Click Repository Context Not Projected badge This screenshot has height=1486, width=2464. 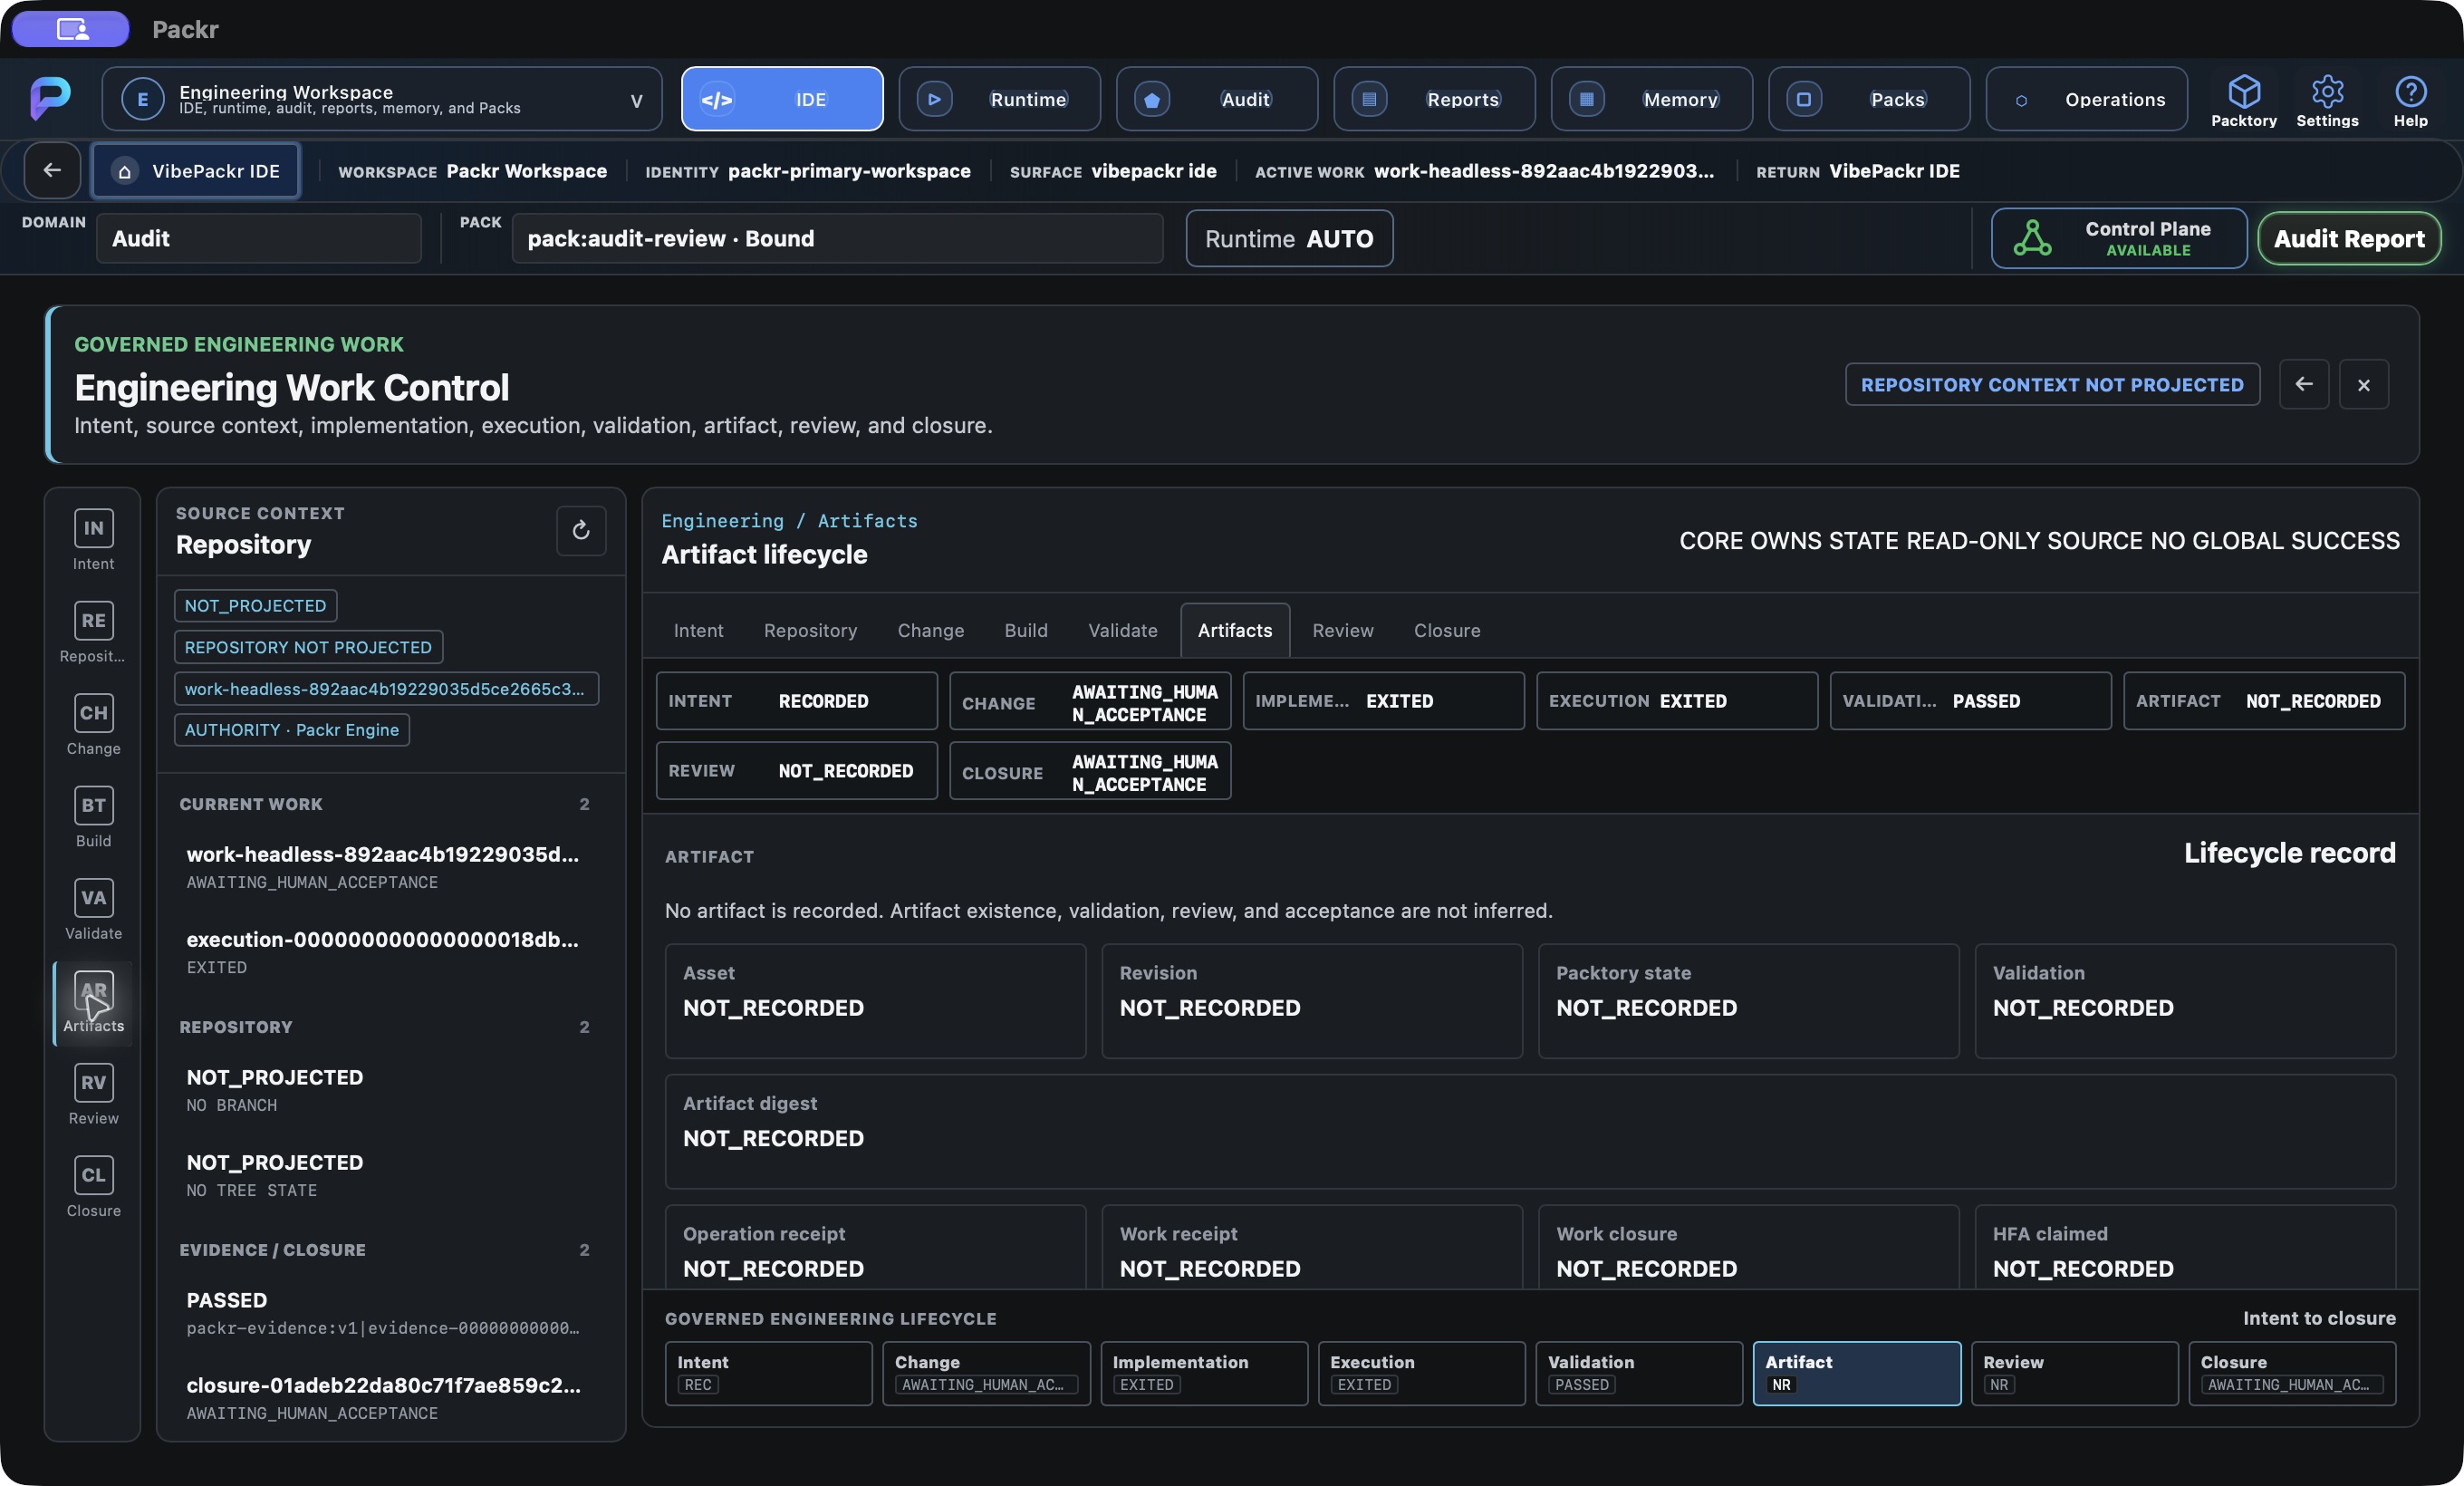coord(2051,384)
